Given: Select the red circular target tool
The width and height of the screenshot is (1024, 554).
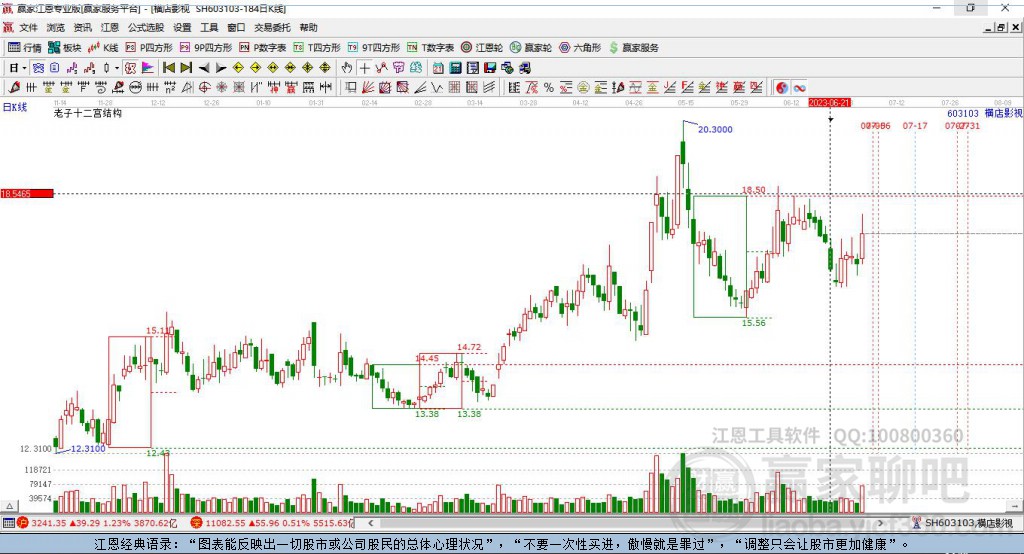Looking at the screenshot, I should [204, 88].
